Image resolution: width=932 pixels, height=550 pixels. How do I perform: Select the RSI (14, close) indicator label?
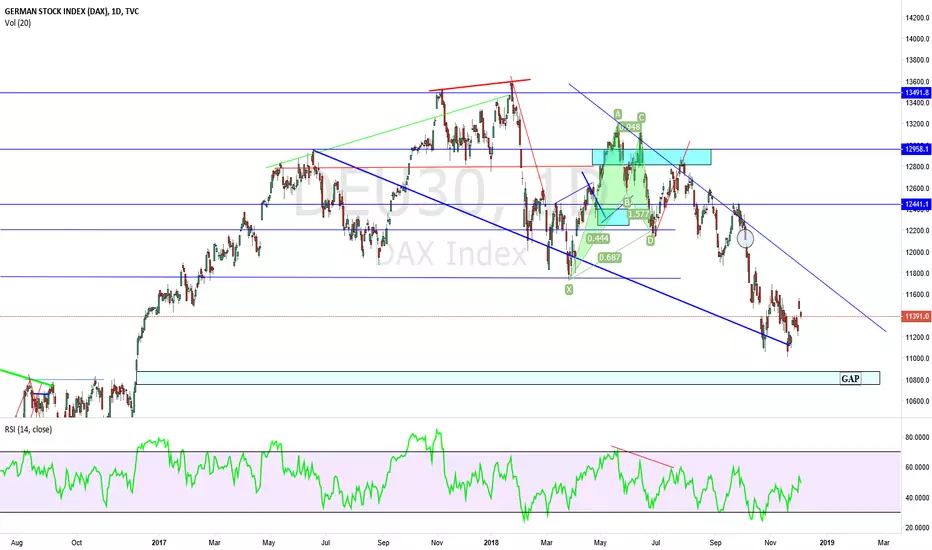[x=29, y=429]
